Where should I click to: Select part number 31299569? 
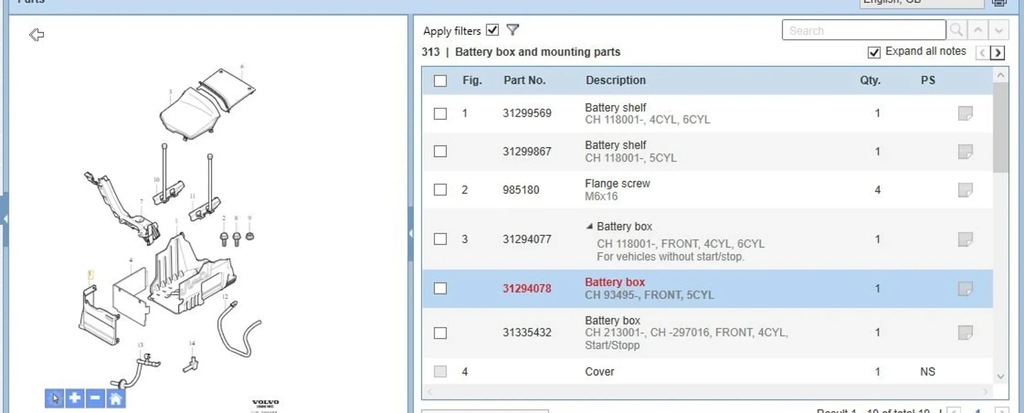[527, 114]
